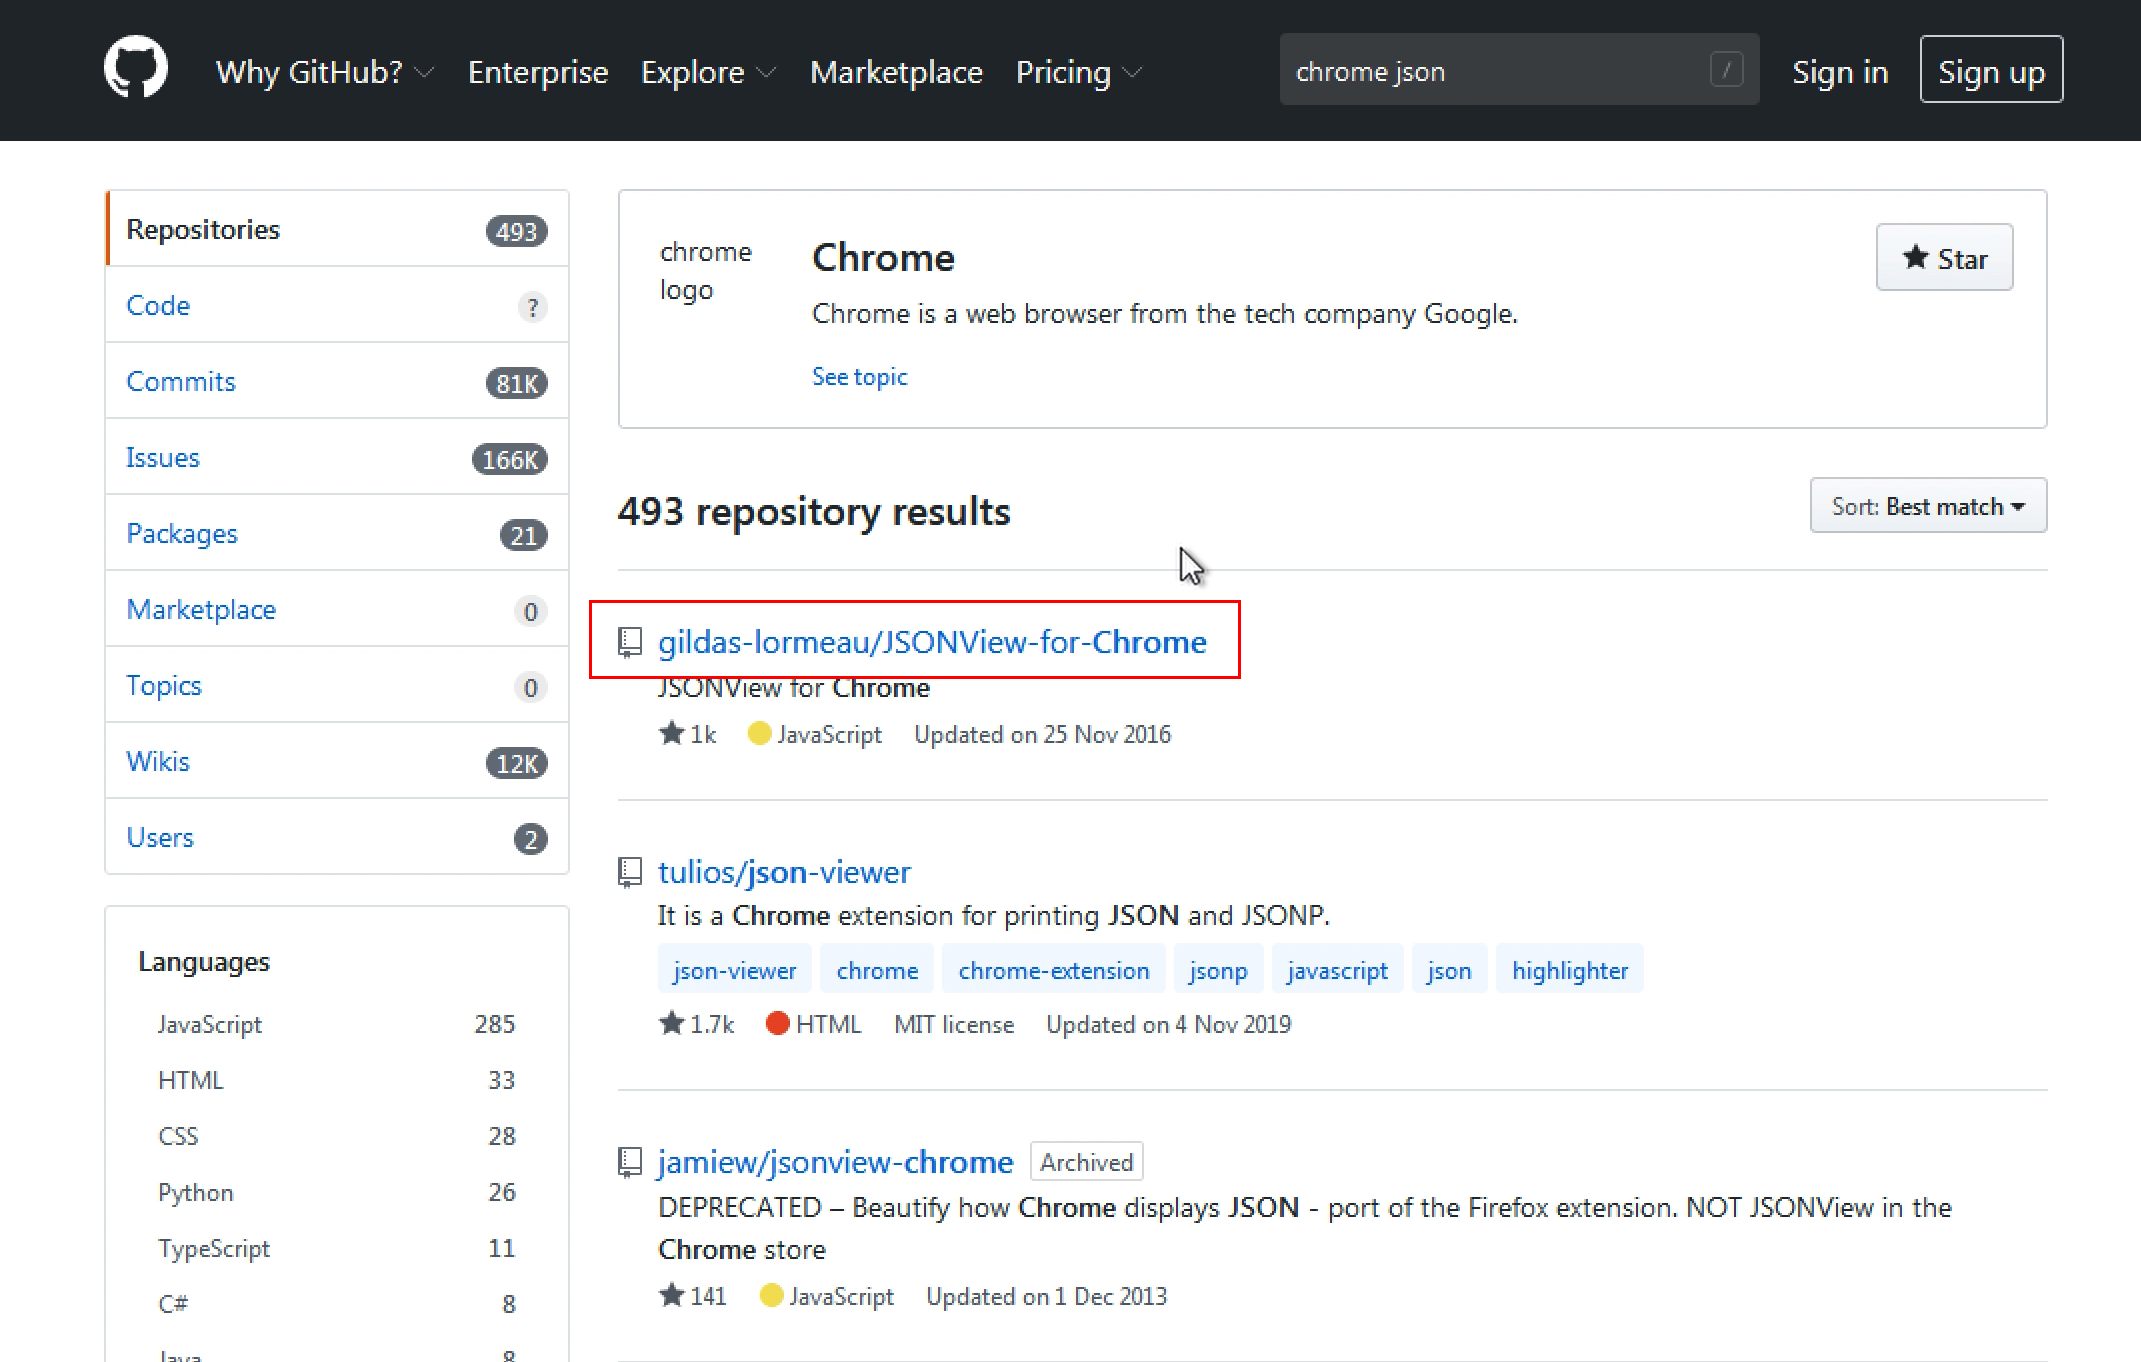Open gildas-lormeau/JSONView-for-Chrome repository

click(932, 642)
